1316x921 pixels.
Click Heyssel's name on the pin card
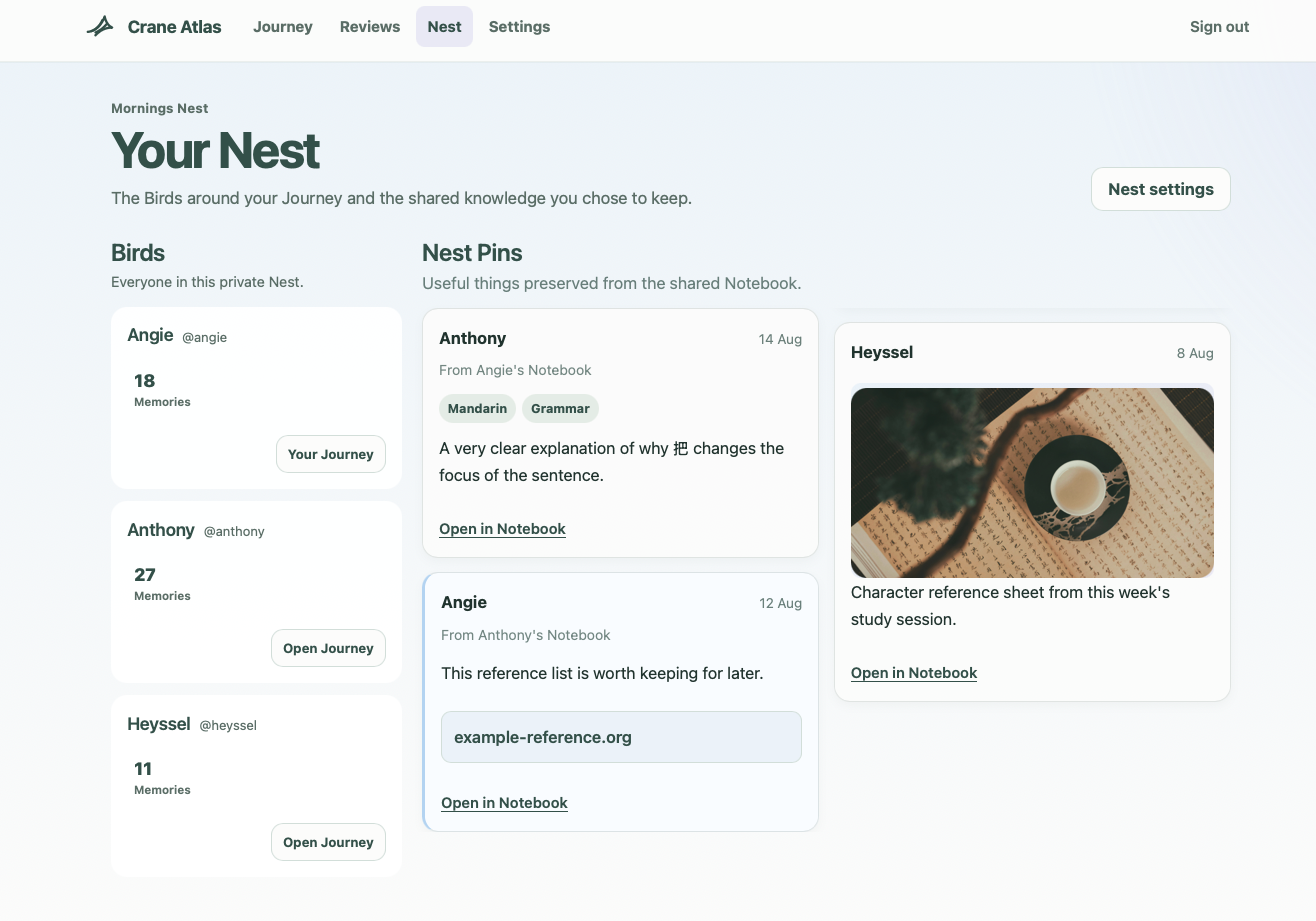[882, 352]
